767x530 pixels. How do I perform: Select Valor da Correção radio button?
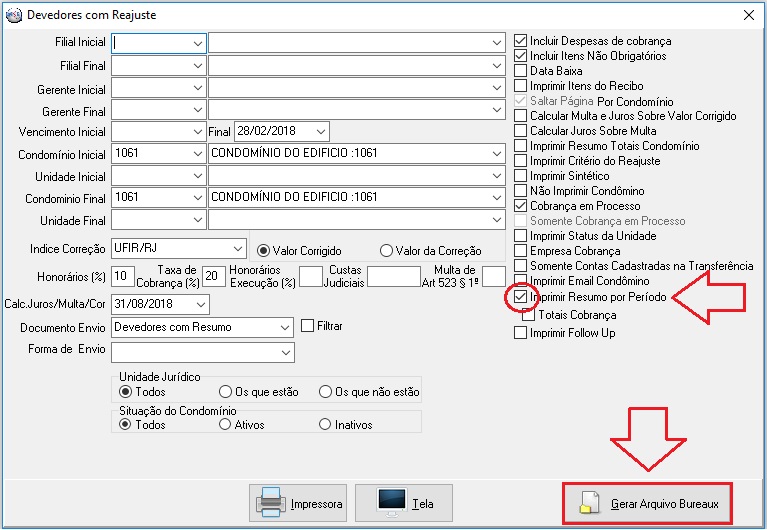386,251
